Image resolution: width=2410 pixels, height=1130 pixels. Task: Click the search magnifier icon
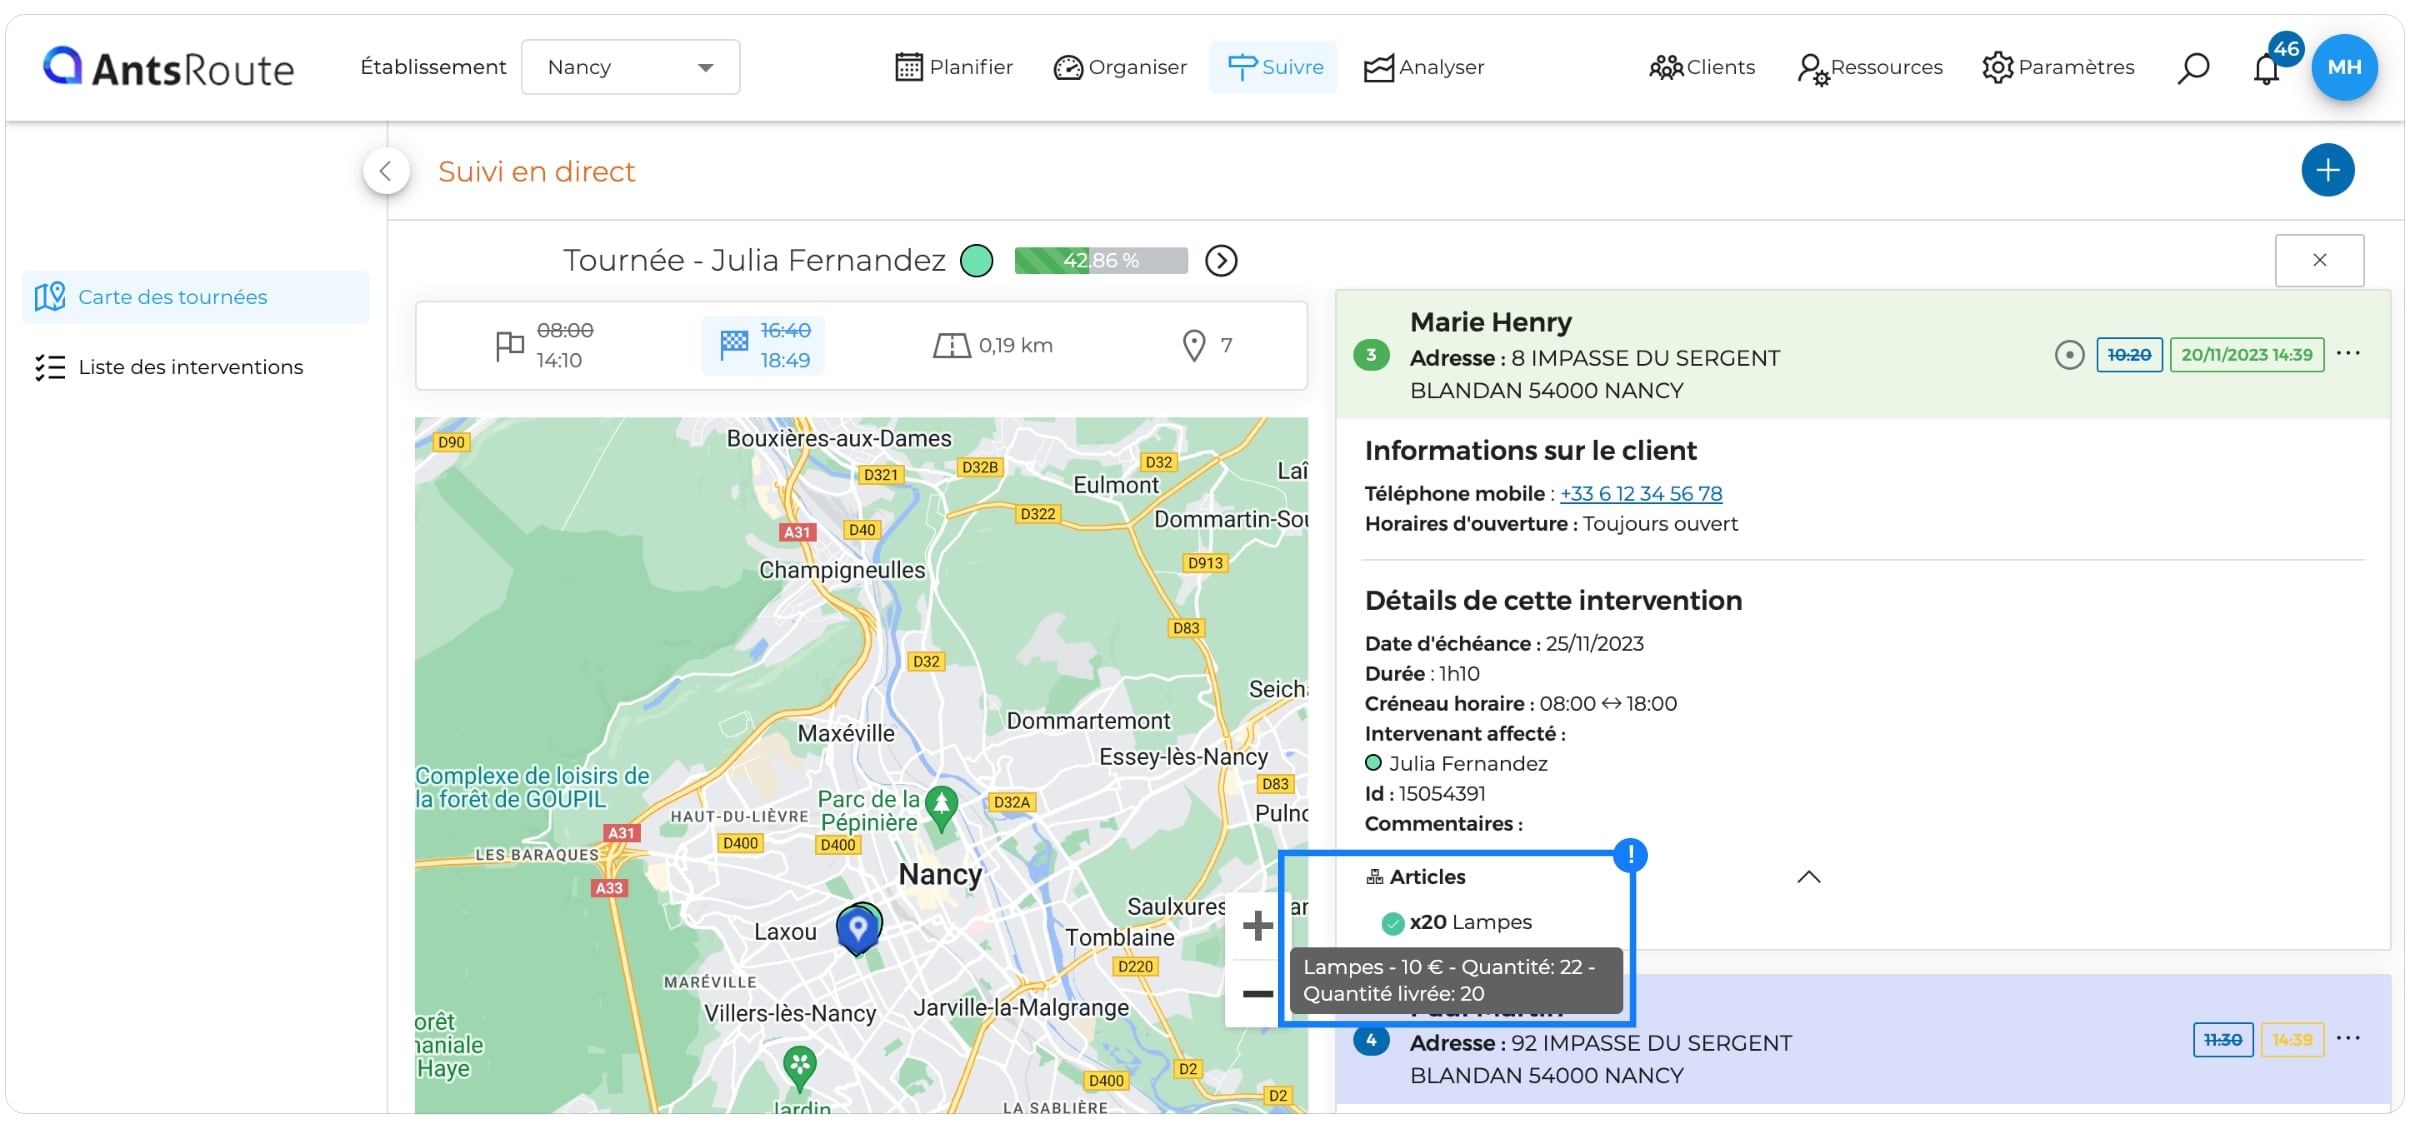point(2193,68)
